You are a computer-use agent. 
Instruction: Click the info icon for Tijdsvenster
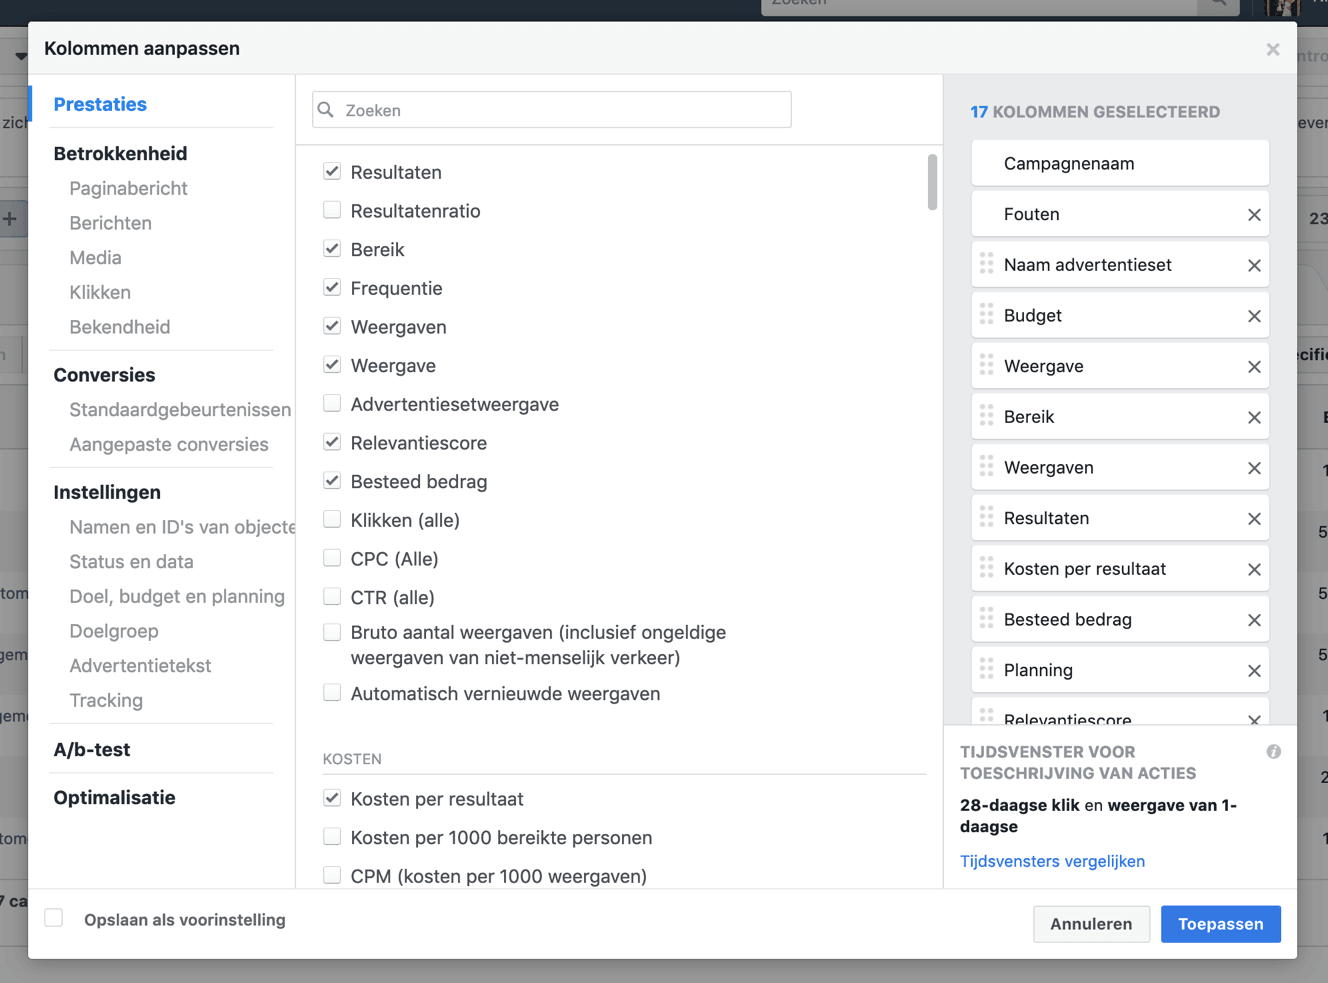pyautogui.click(x=1273, y=752)
